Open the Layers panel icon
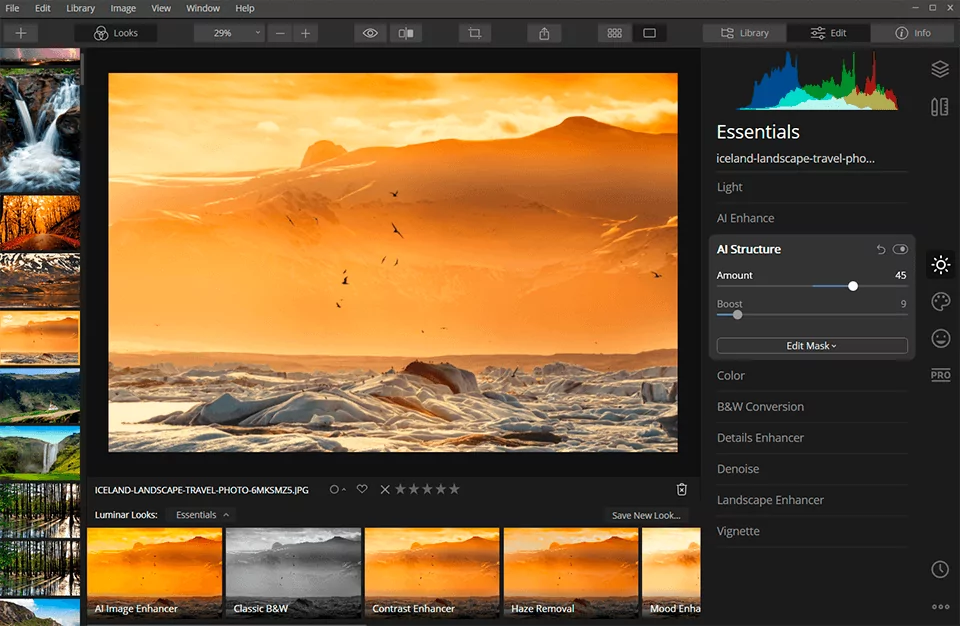Screen dimensions: 960x626 (x=939, y=69)
